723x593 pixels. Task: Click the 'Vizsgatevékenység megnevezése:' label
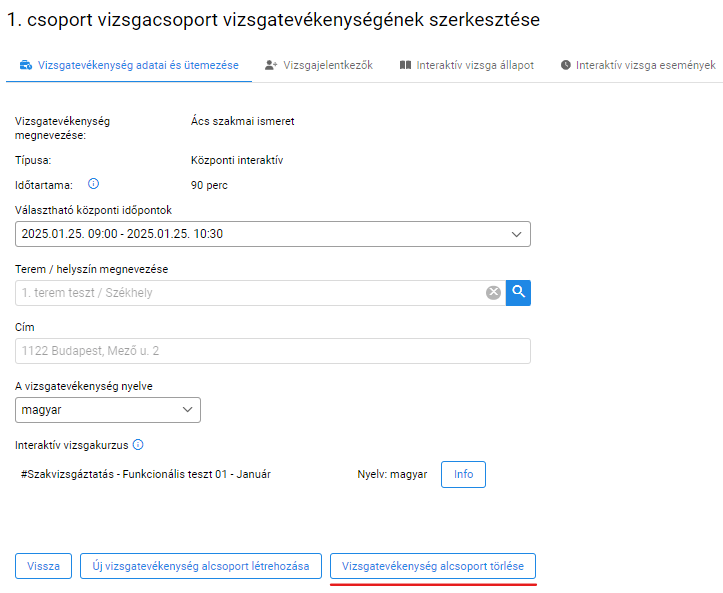point(62,128)
